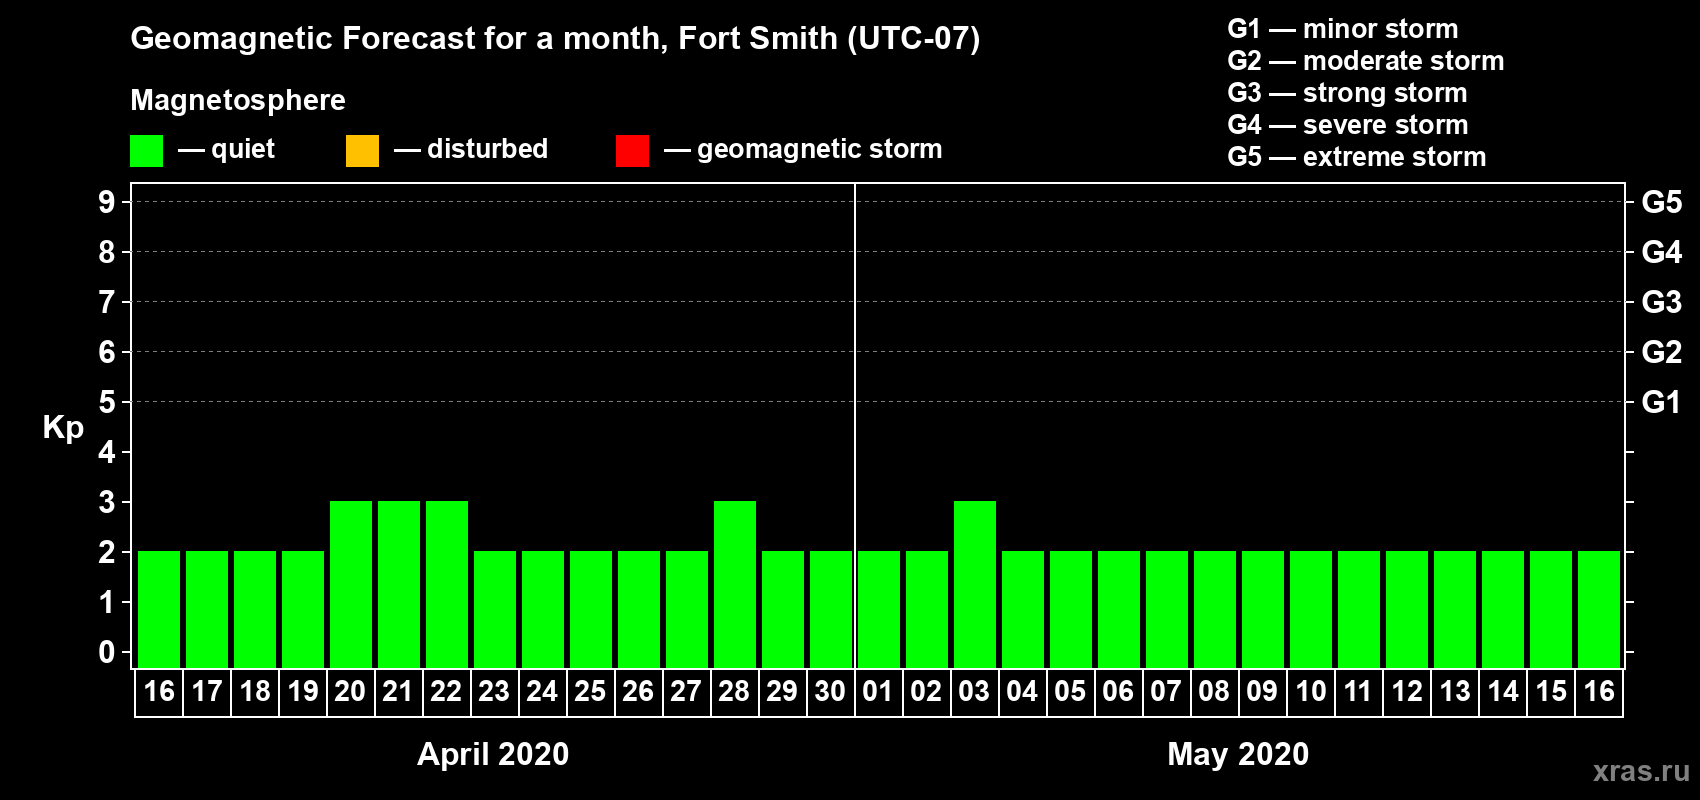Select the April 30 bar

[831, 609]
